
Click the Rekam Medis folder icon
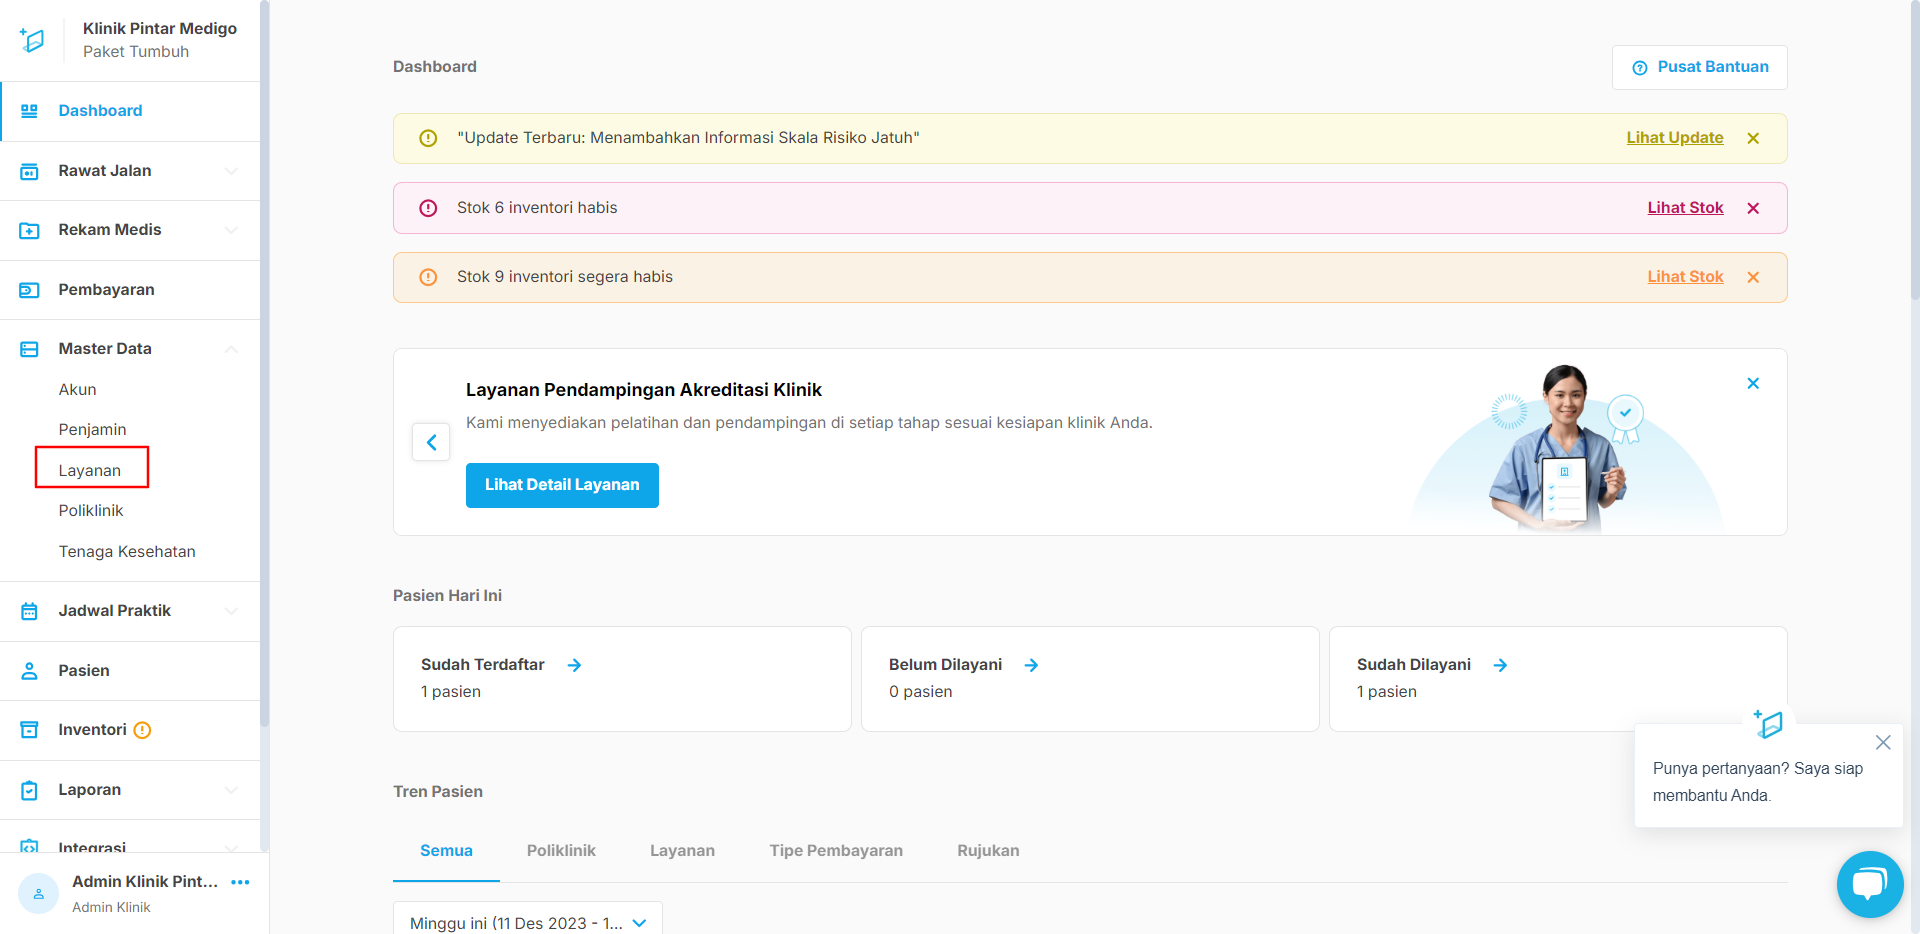[x=29, y=230]
